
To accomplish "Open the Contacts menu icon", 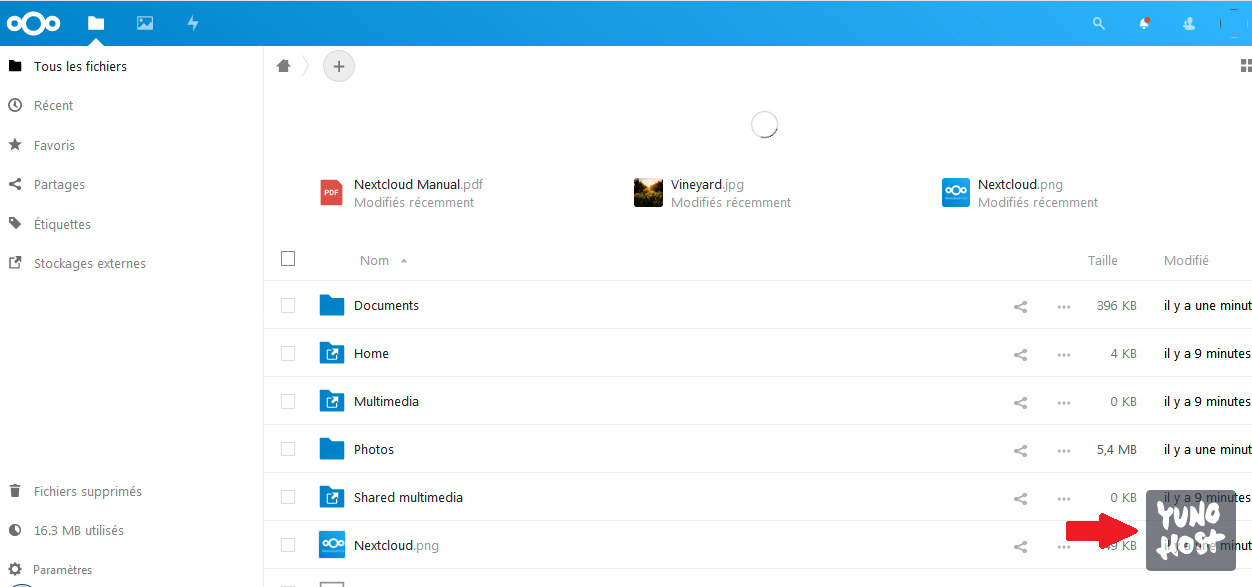I will (1189, 24).
